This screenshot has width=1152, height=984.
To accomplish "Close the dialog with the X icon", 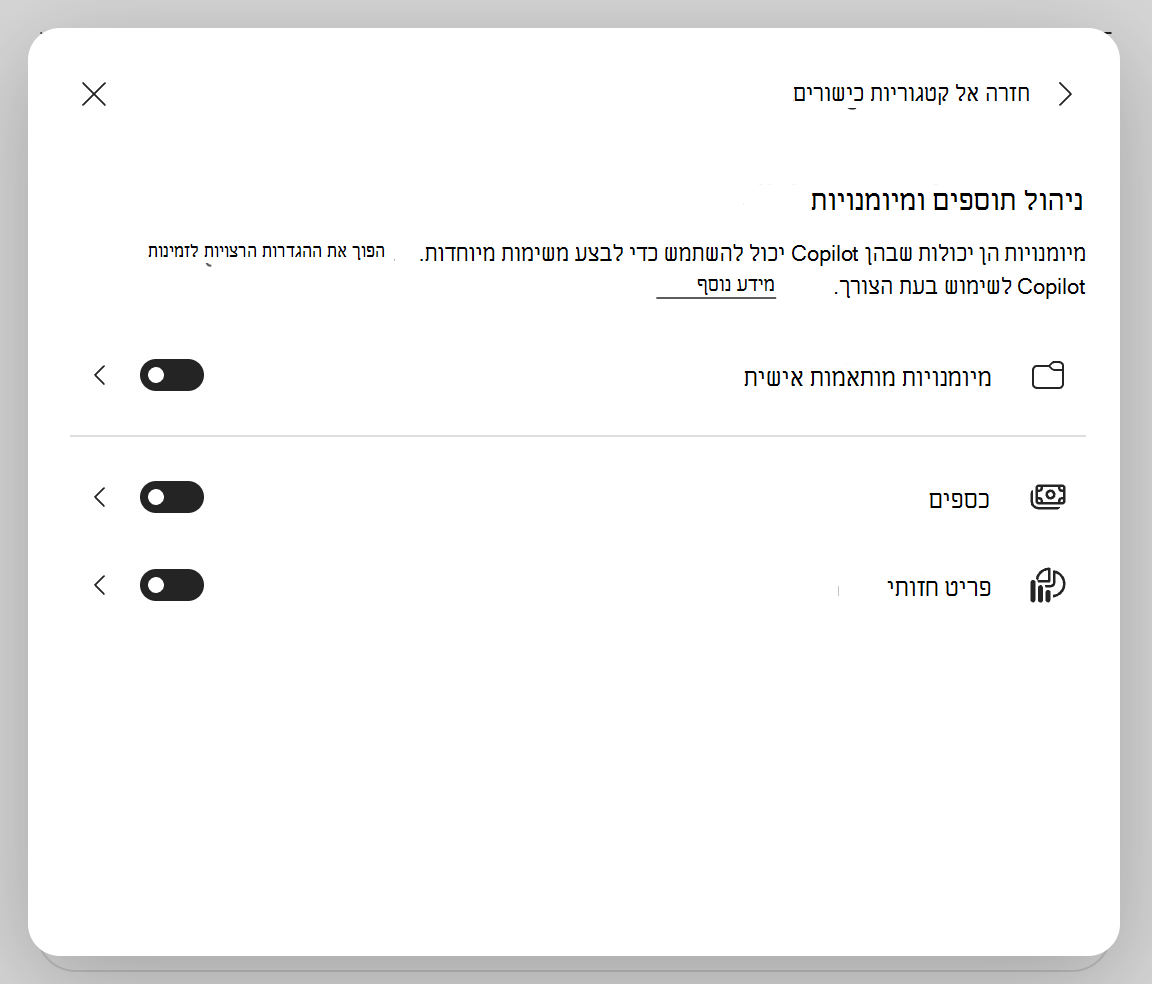I will (x=94, y=94).
